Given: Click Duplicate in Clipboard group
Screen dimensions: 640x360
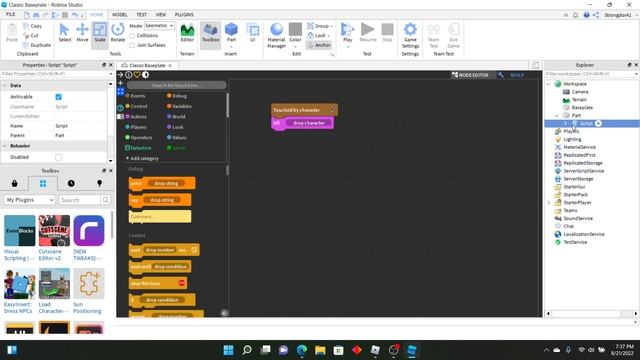Looking at the screenshot, I should pos(37,45).
